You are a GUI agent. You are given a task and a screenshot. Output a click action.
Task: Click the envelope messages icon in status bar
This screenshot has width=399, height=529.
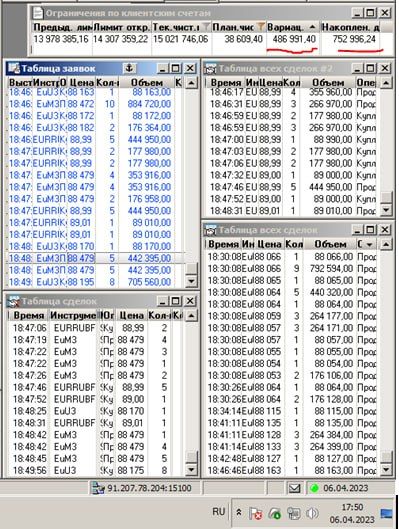(x=294, y=488)
